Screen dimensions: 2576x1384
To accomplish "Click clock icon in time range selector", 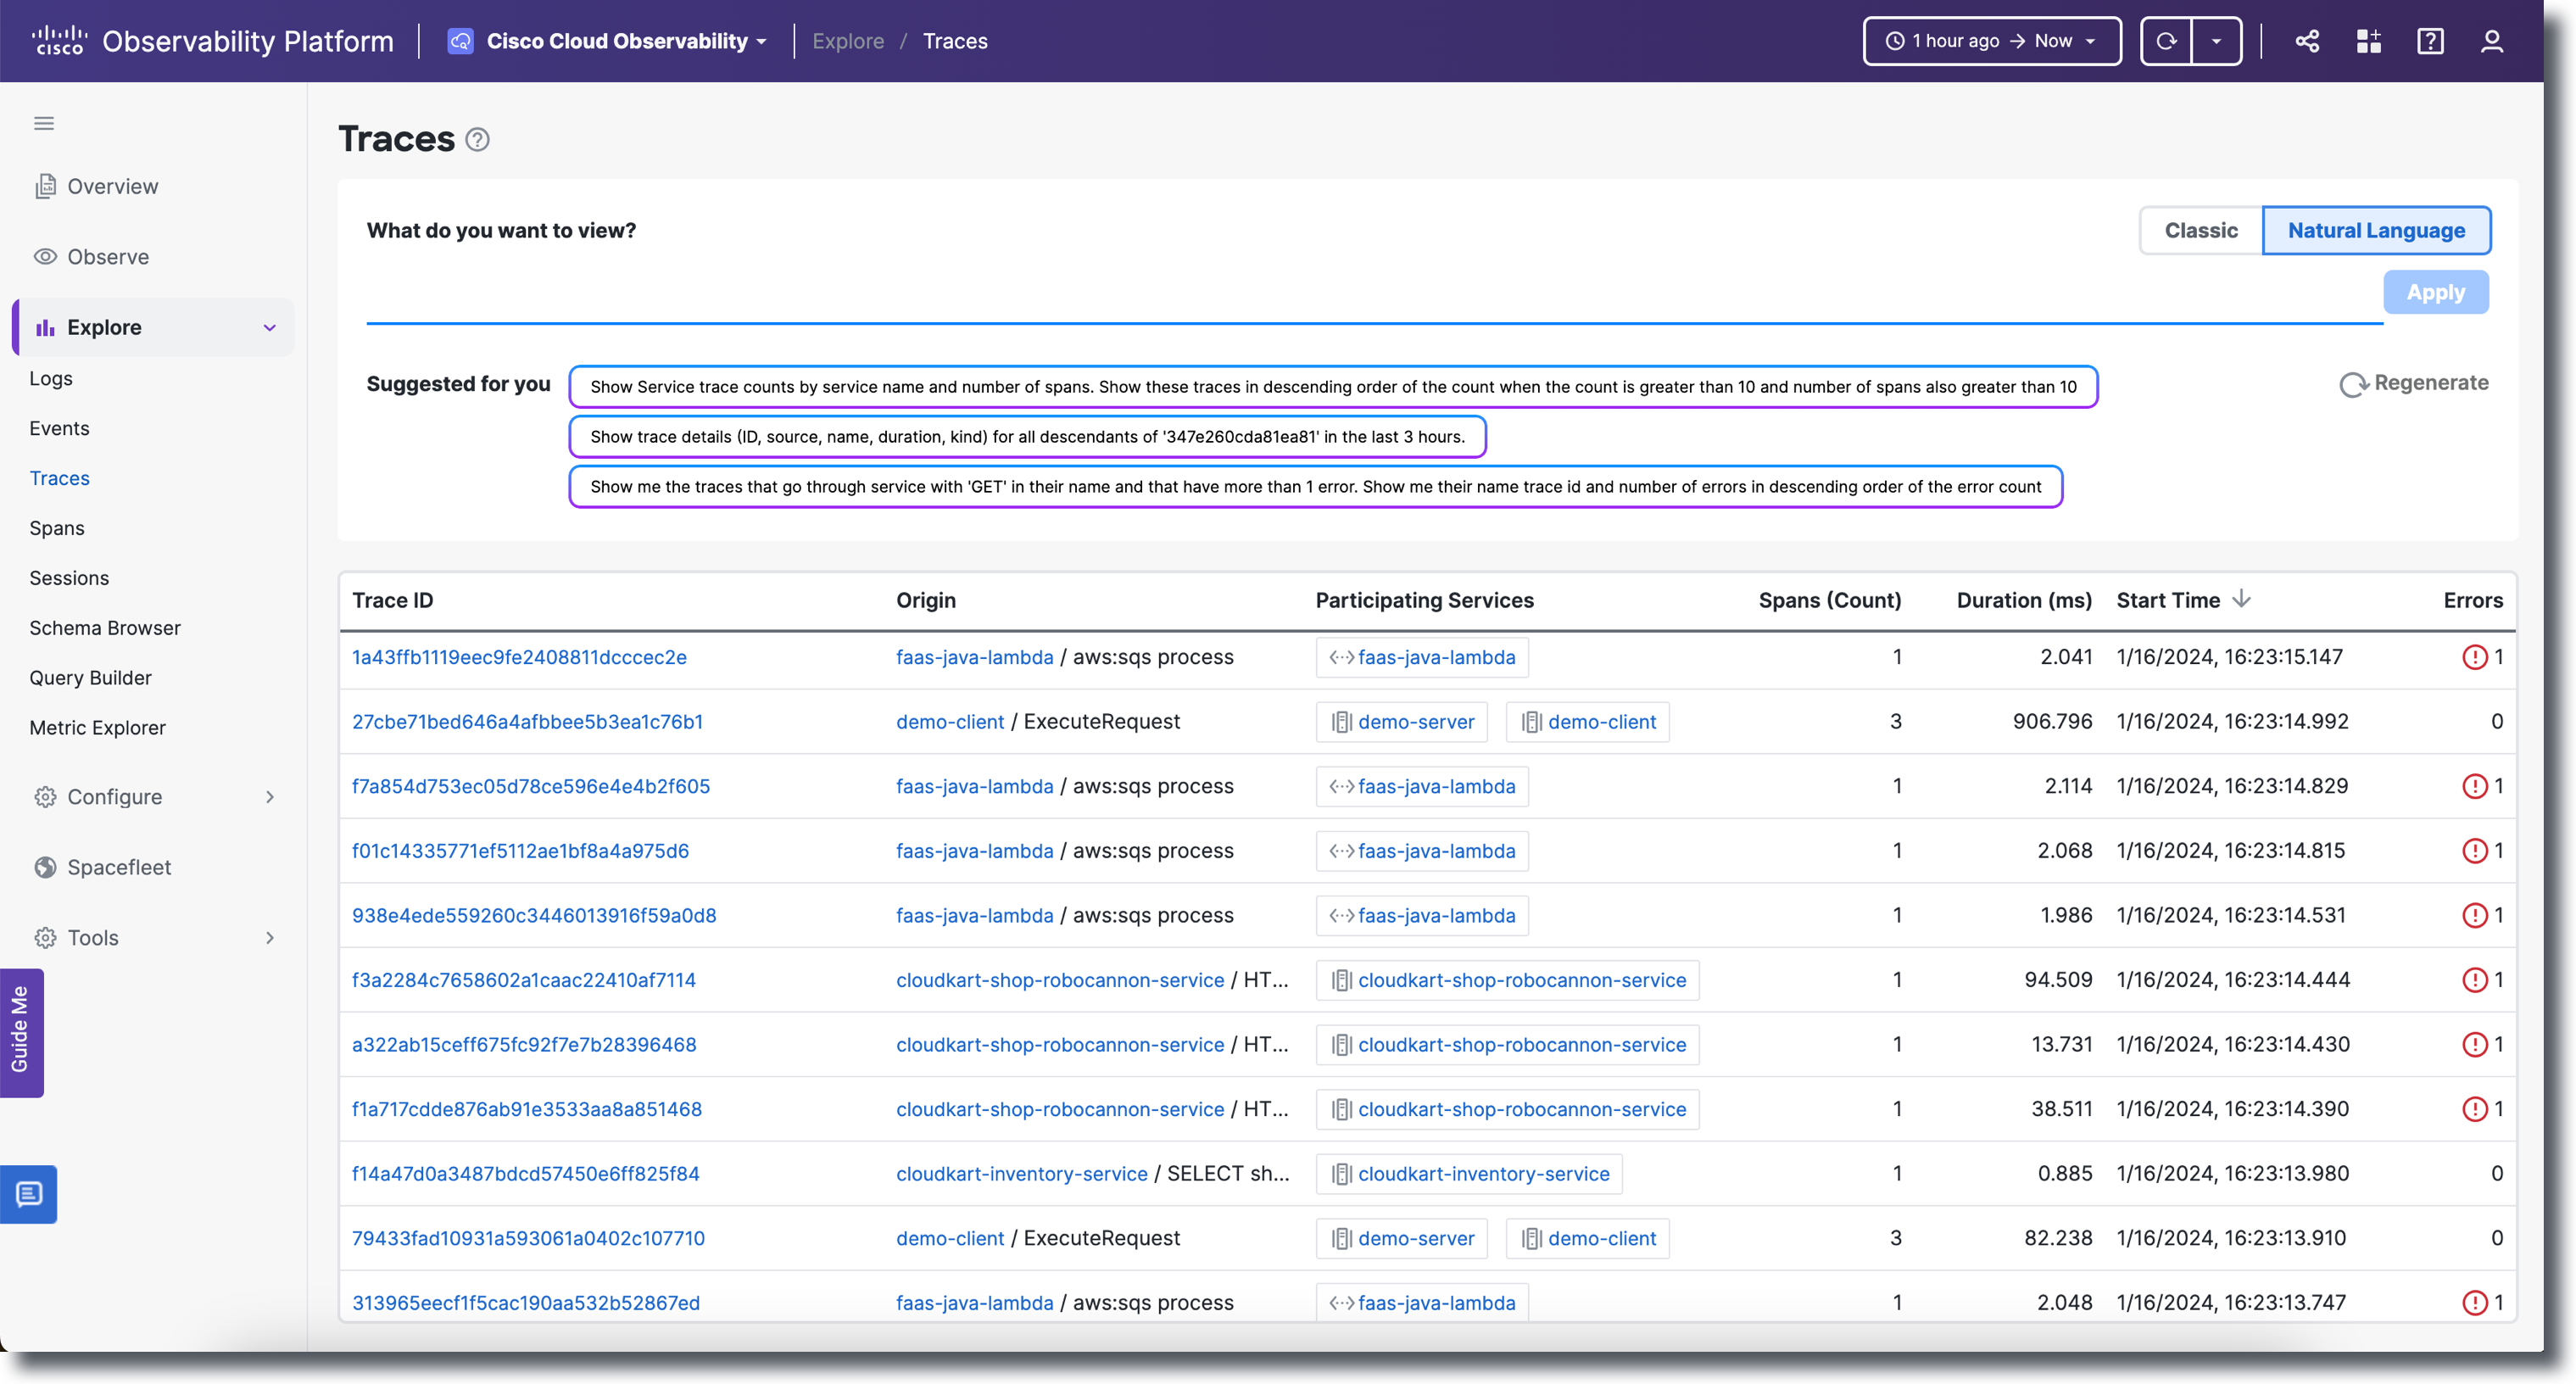I will point(1895,41).
